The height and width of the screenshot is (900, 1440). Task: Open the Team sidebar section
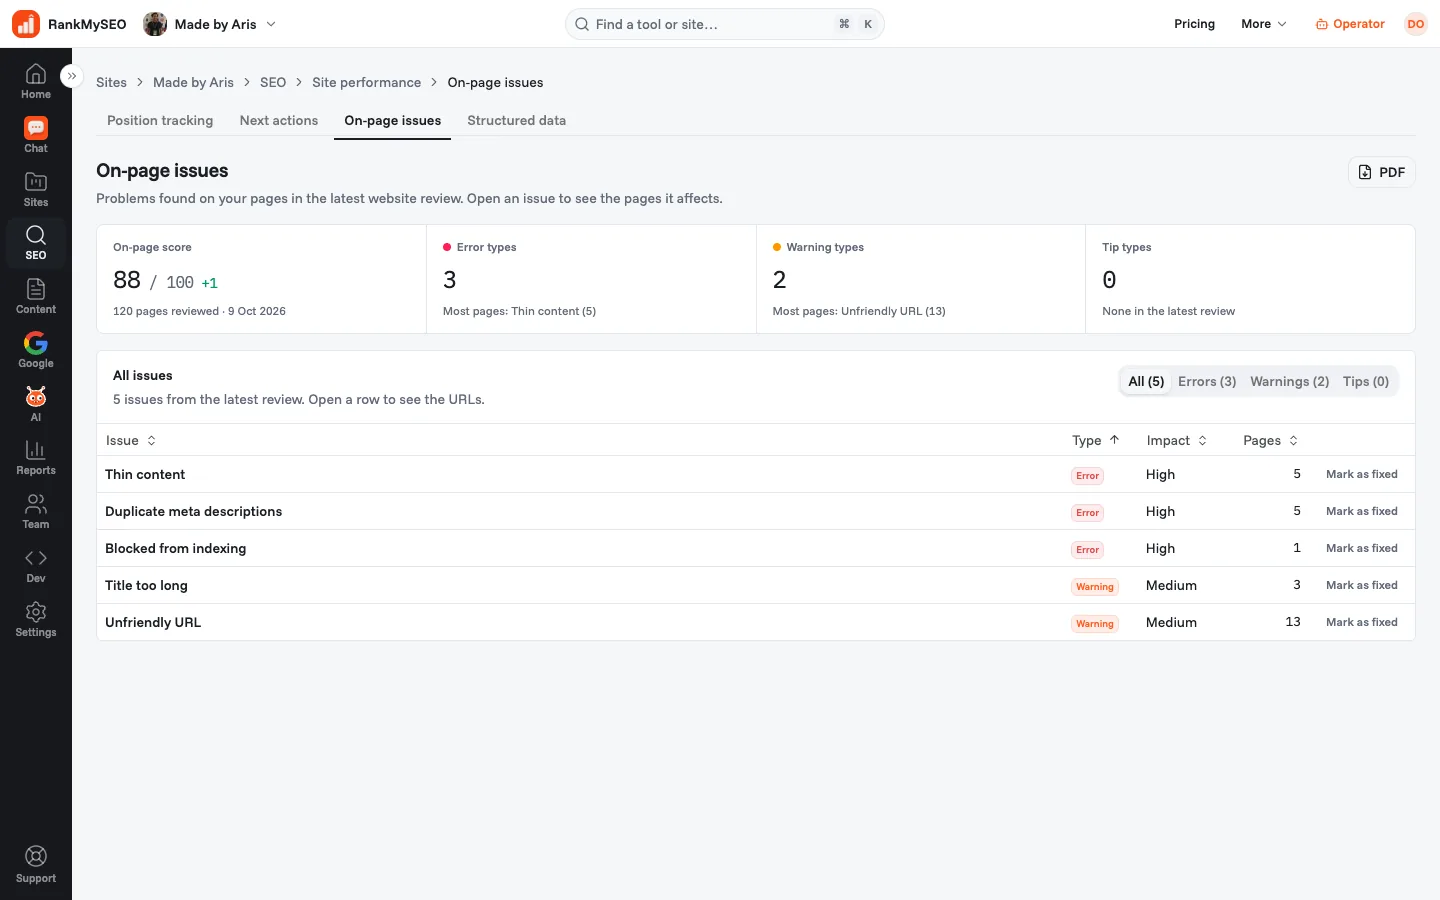(x=36, y=512)
